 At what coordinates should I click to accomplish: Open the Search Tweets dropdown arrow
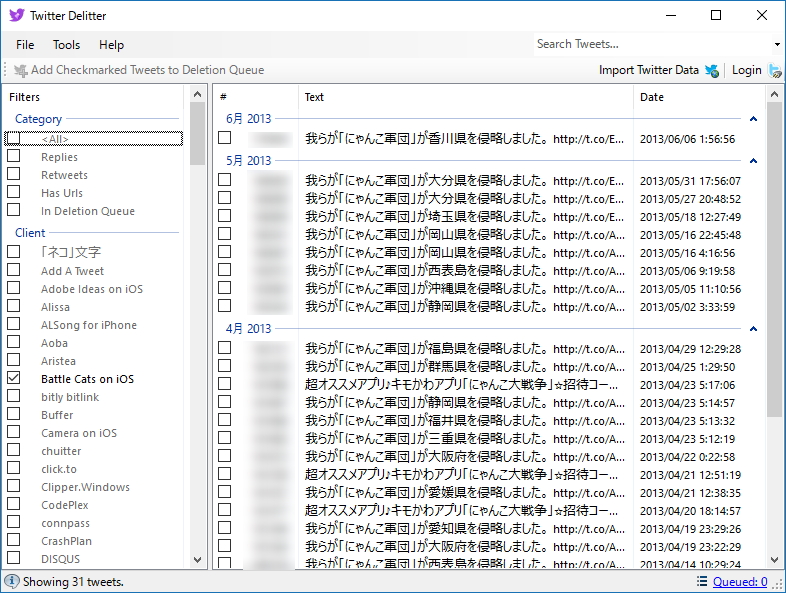777,45
